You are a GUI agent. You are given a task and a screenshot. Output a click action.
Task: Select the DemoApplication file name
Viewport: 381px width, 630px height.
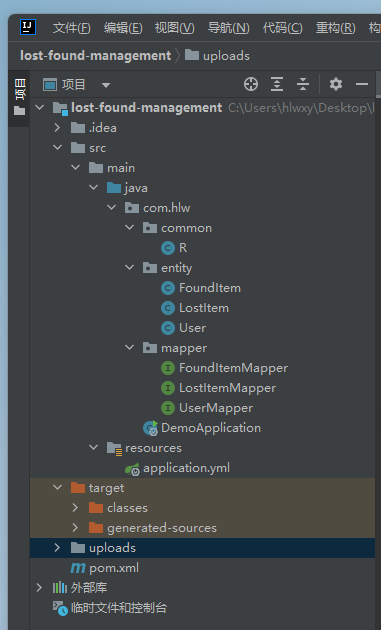(211, 428)
